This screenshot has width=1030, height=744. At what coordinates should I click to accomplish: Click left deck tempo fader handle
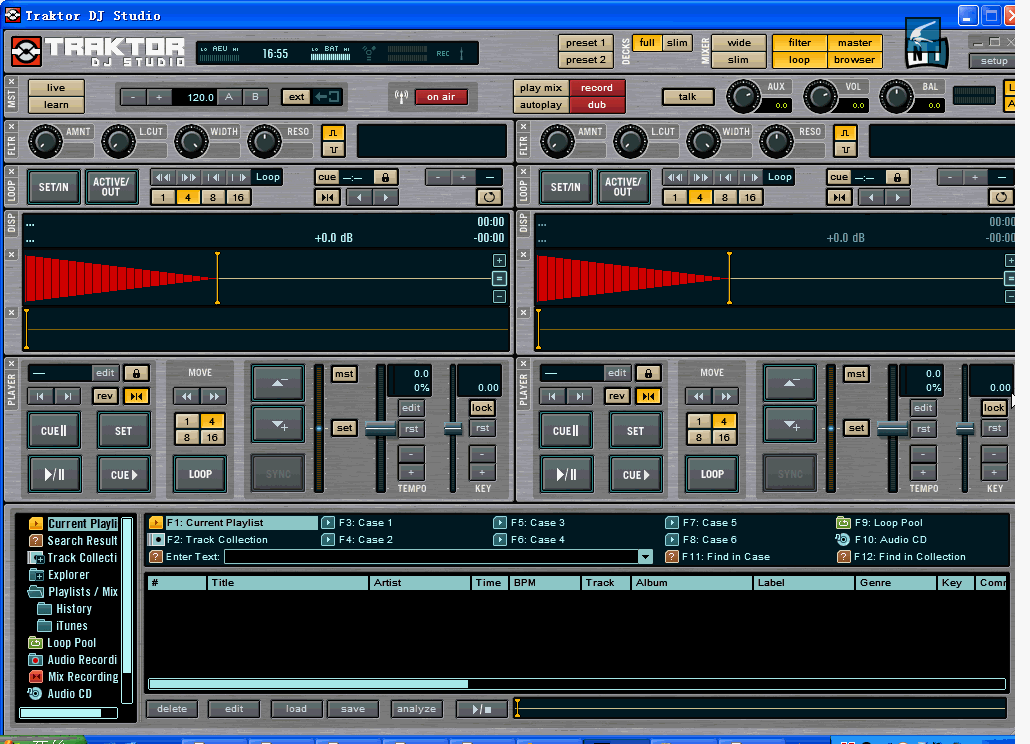click(380, 429)
